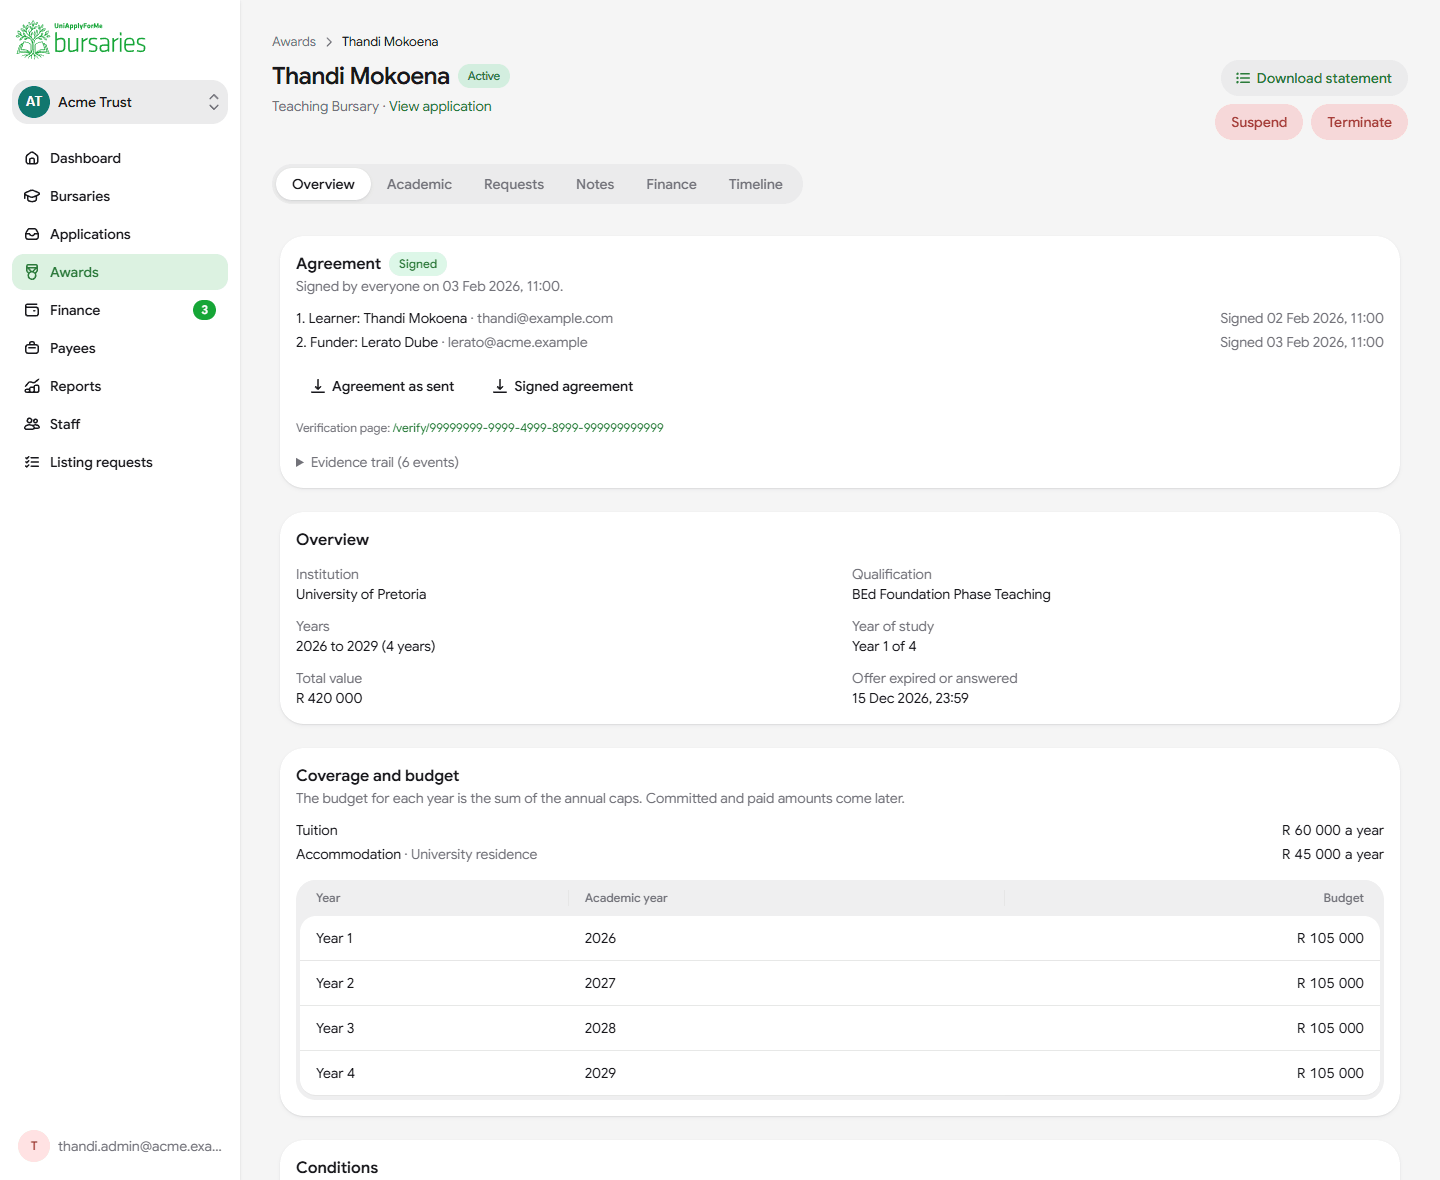Open the Finance tab in award view
The height and width of the screenshot is (1180, 1440).
tap(671, 184)
